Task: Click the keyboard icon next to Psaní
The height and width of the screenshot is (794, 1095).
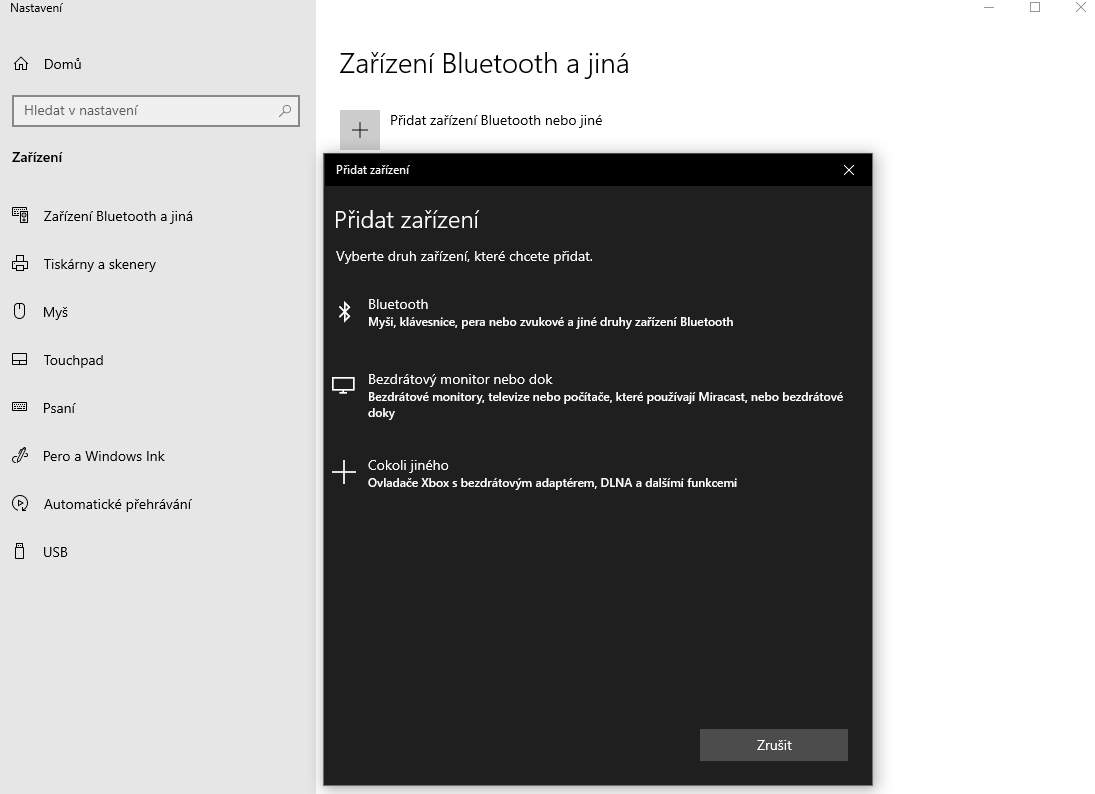Action: click(x=20, y=408)
